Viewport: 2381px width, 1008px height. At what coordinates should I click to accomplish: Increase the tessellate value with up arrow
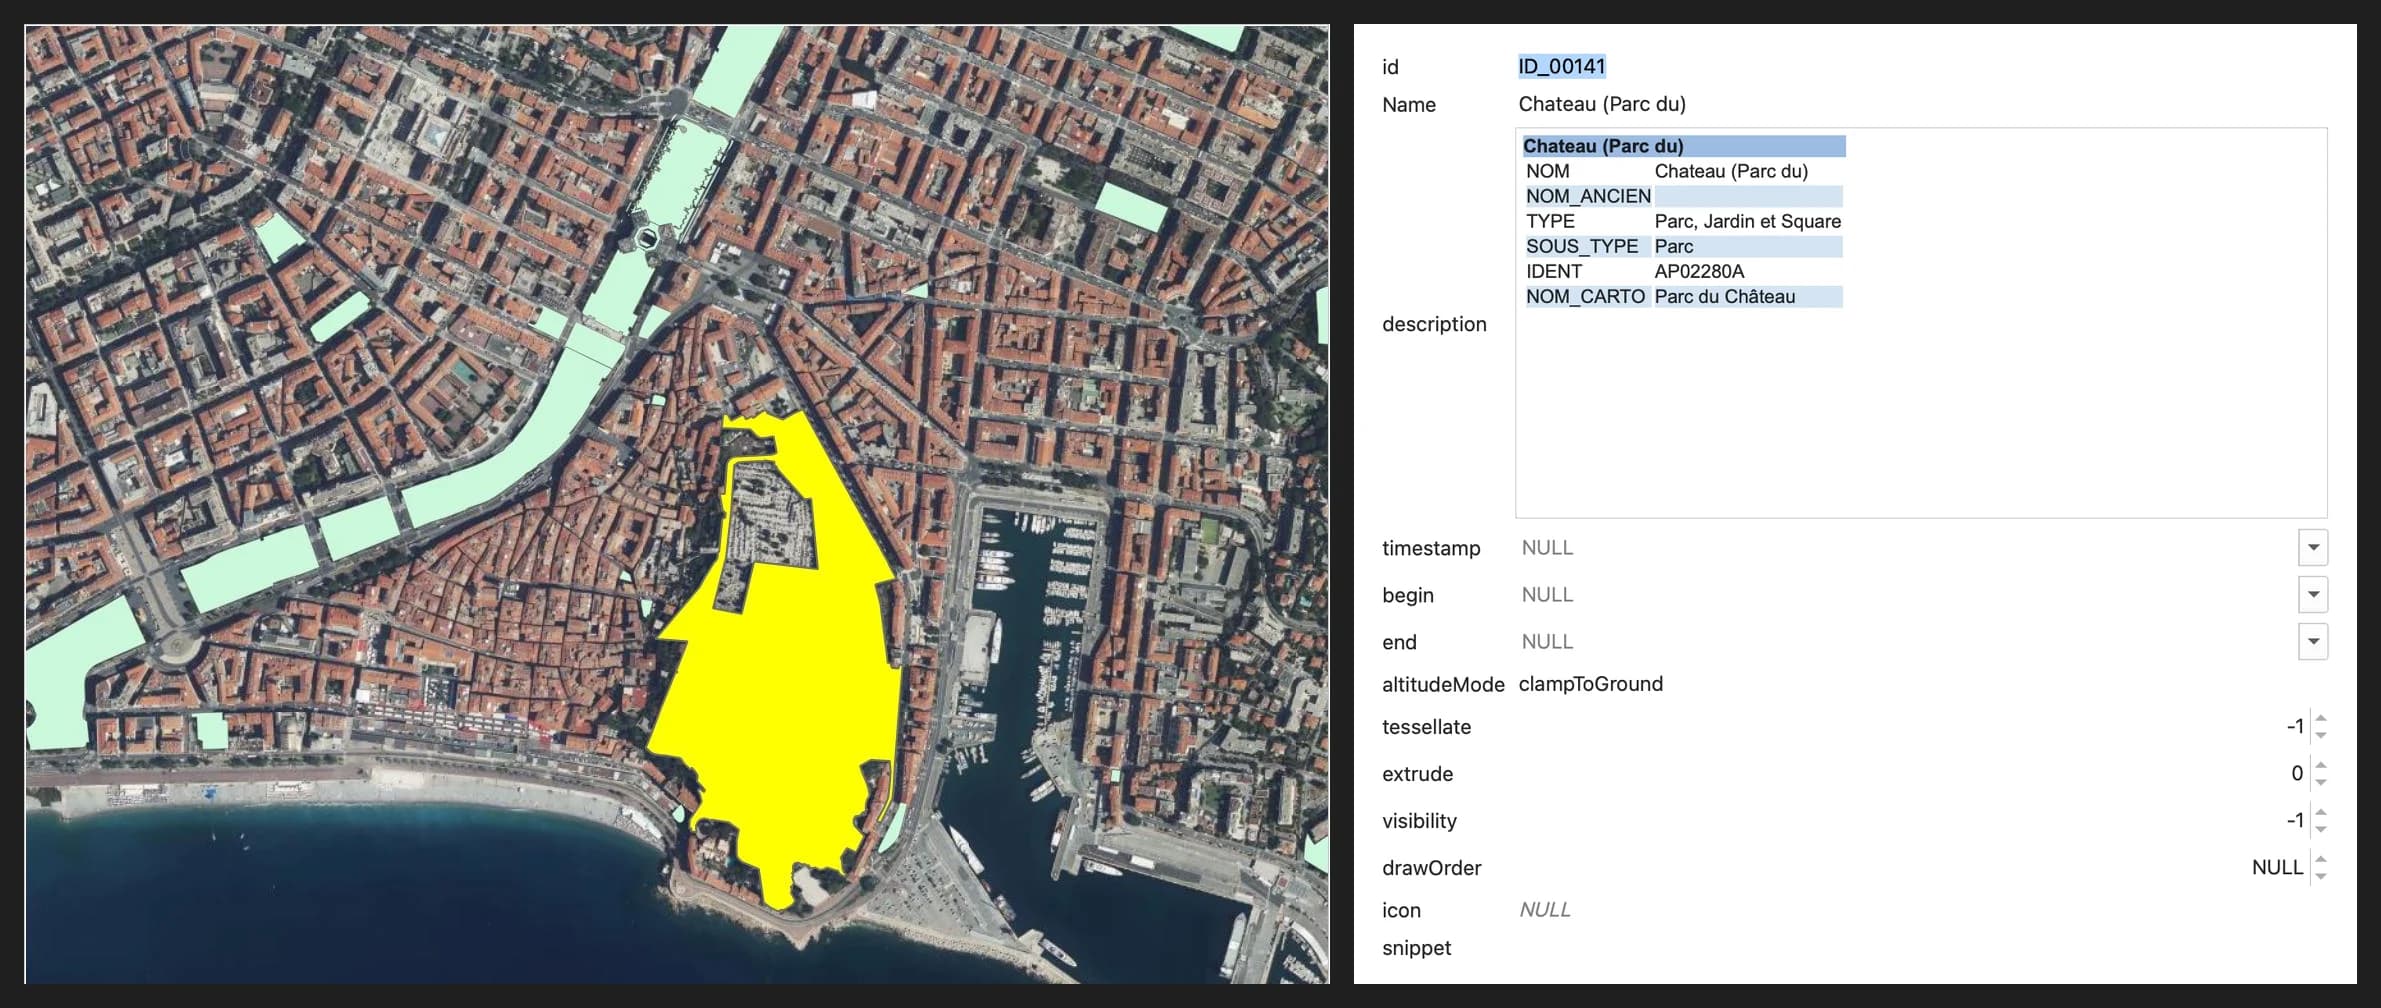[x=2321, y=719]
